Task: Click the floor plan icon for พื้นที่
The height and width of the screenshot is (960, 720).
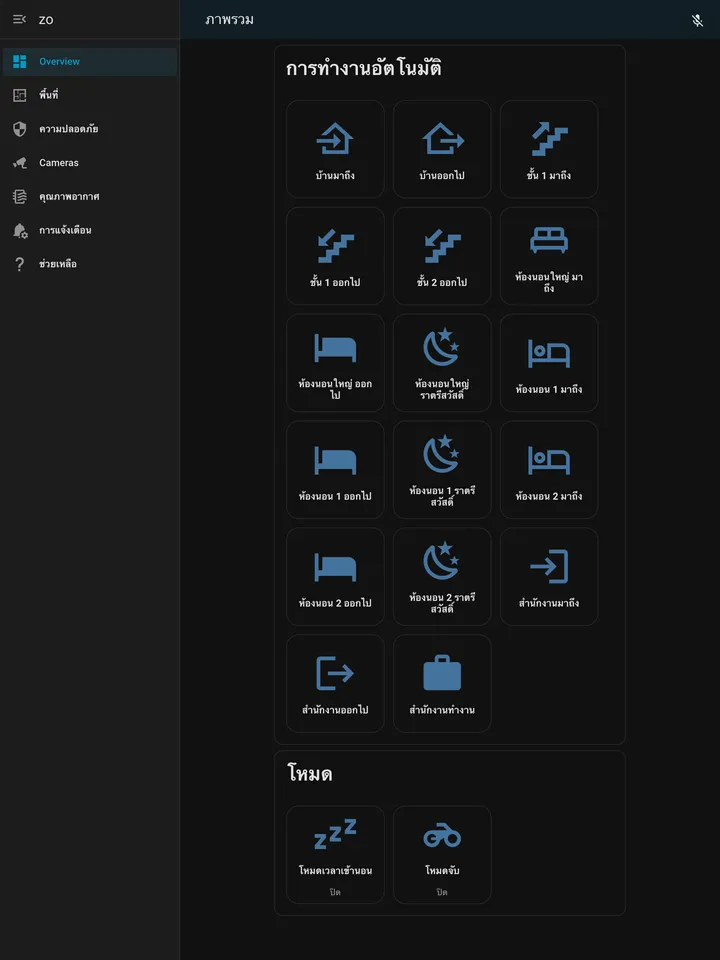Action: (20, 96)
